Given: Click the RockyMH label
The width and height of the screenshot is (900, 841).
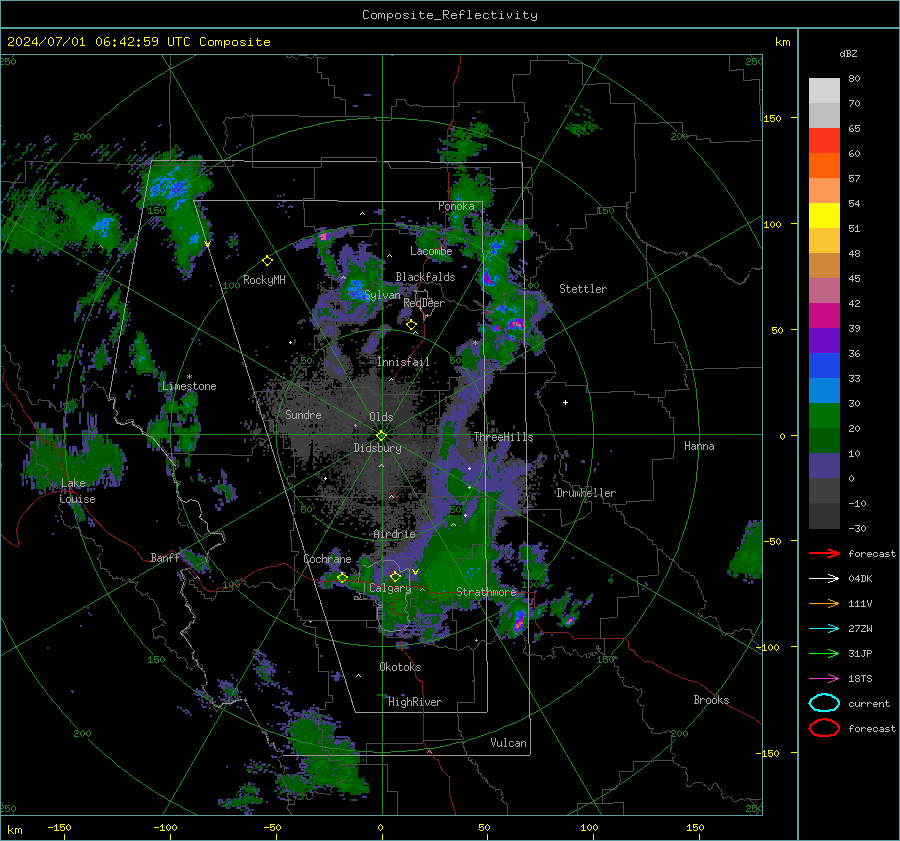Looking at the screenshot, I should click(x=264, y=280).
